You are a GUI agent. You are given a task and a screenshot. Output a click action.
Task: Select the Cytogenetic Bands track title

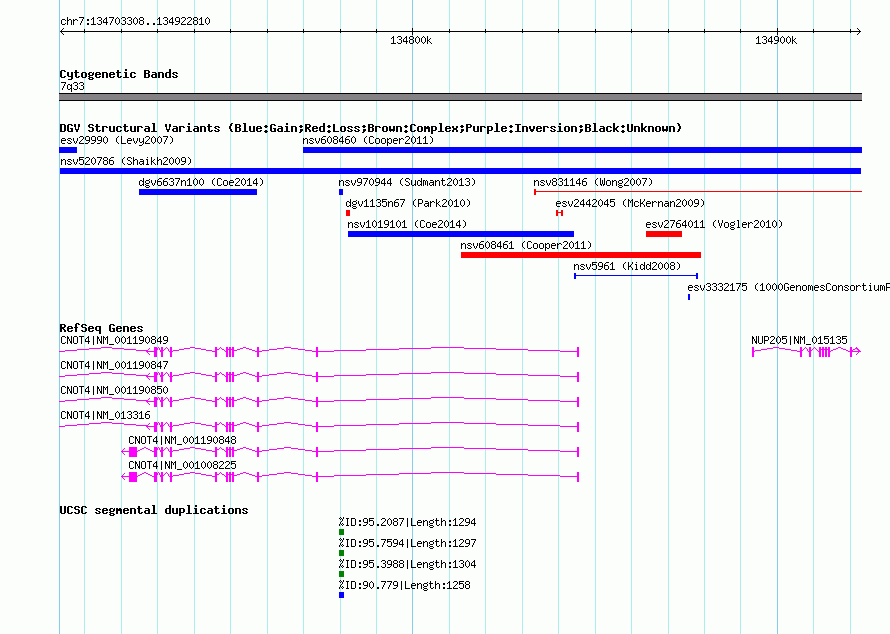pos(119,74)
